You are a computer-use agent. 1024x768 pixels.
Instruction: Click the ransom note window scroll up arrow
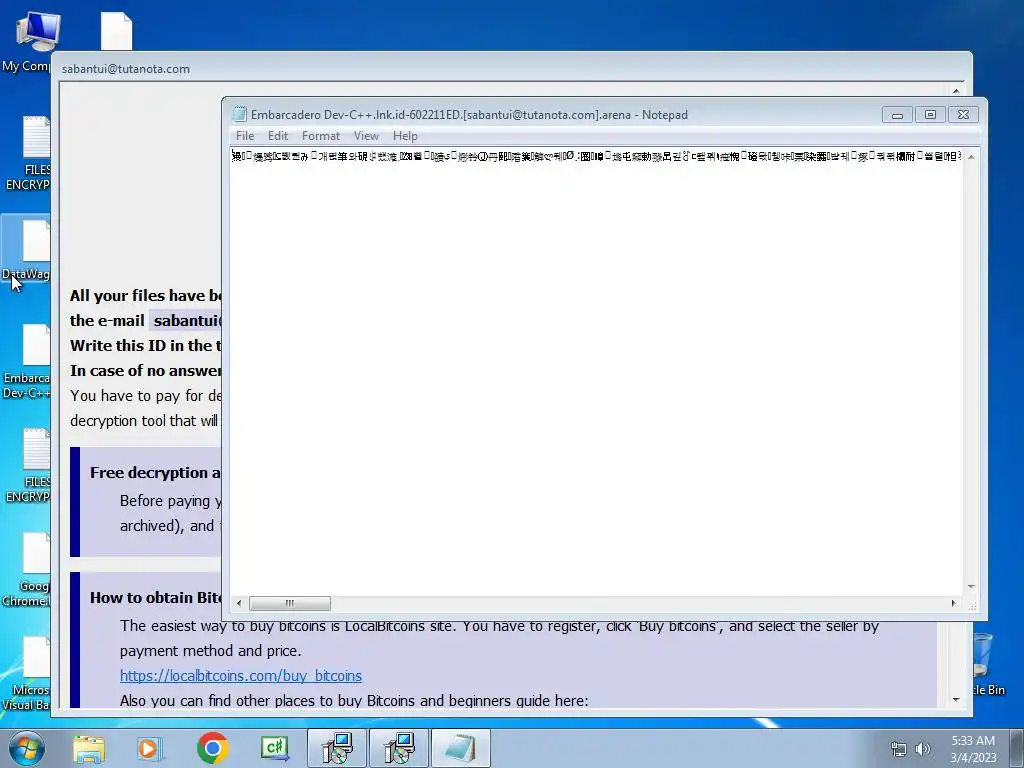(956, 91)
